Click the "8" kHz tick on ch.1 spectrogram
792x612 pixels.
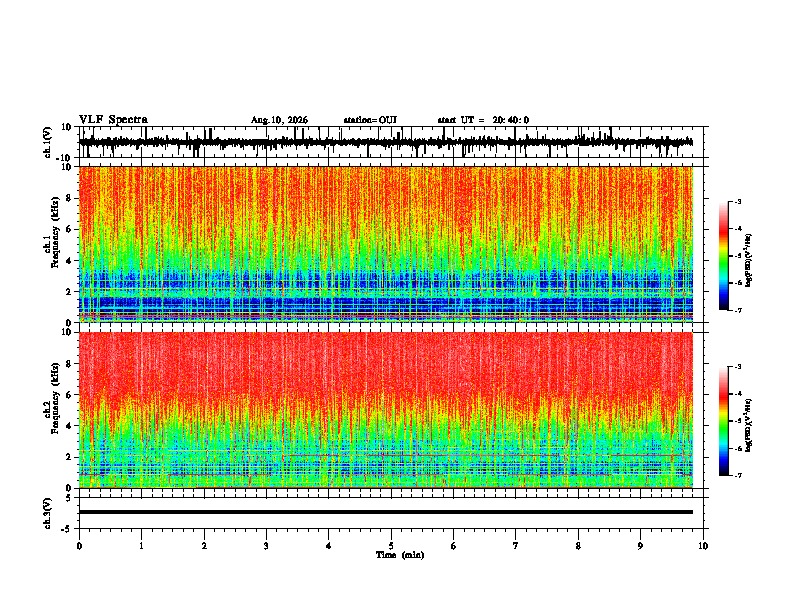(x=70, y=198)
